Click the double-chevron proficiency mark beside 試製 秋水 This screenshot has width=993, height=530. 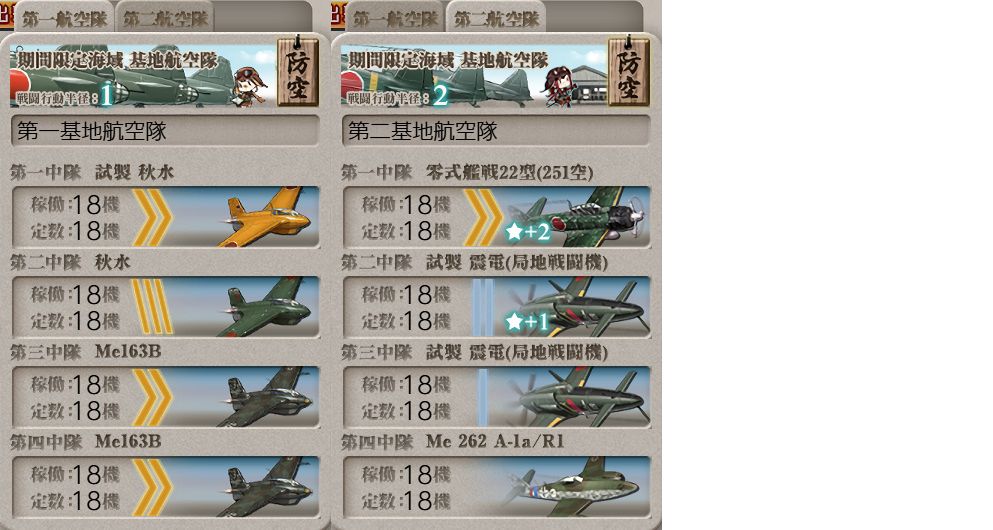152,217
